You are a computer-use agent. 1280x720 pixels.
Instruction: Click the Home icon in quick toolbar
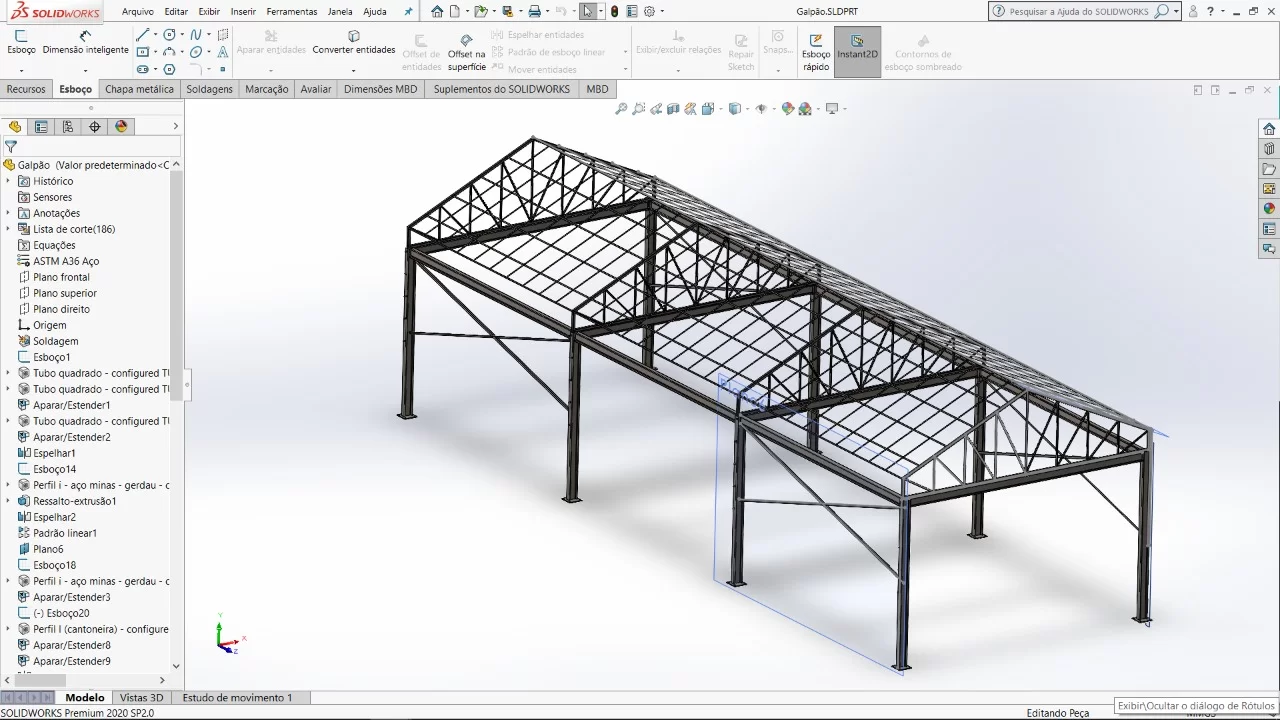coord(437,12)
